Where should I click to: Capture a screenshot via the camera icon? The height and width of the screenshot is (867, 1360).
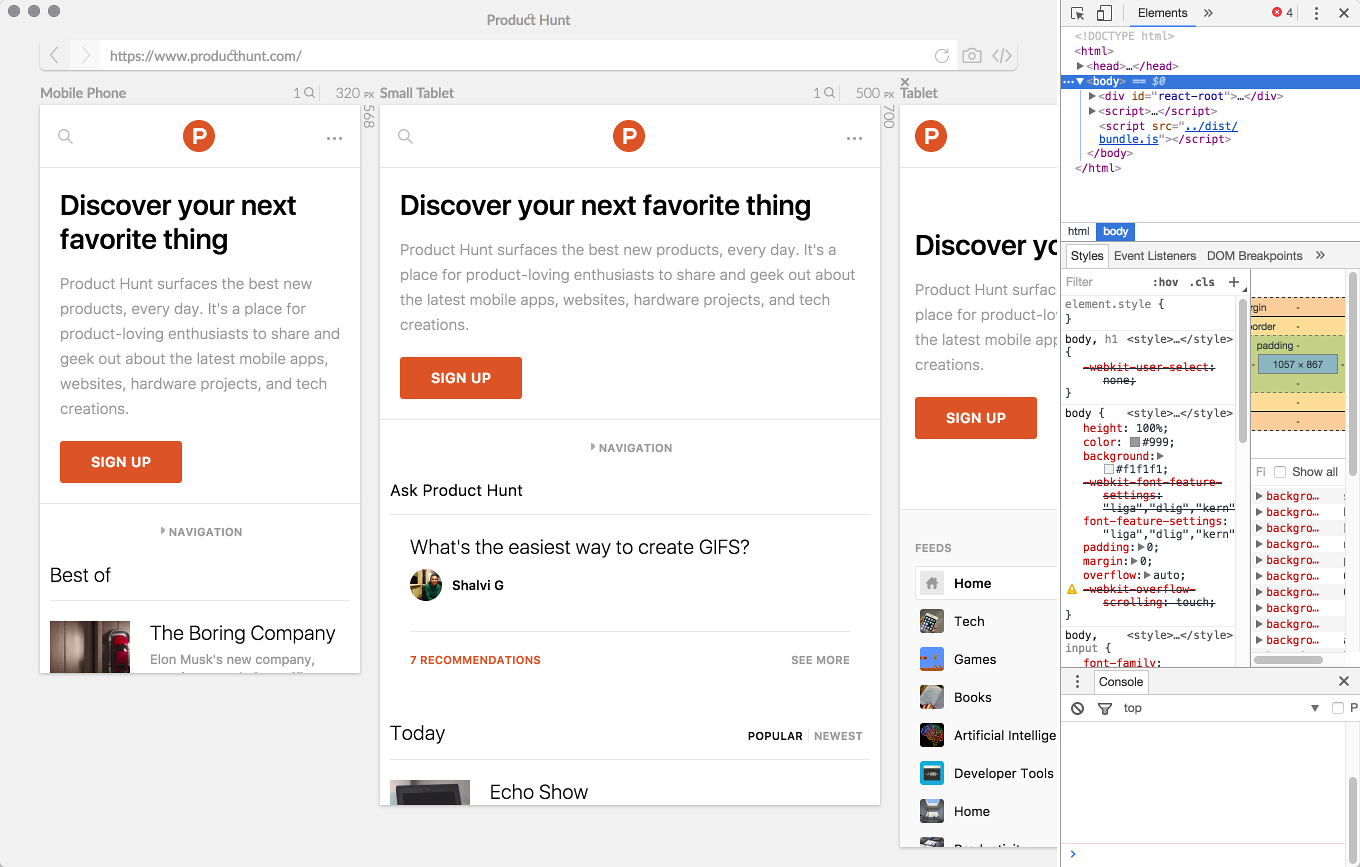click(971, 56)
